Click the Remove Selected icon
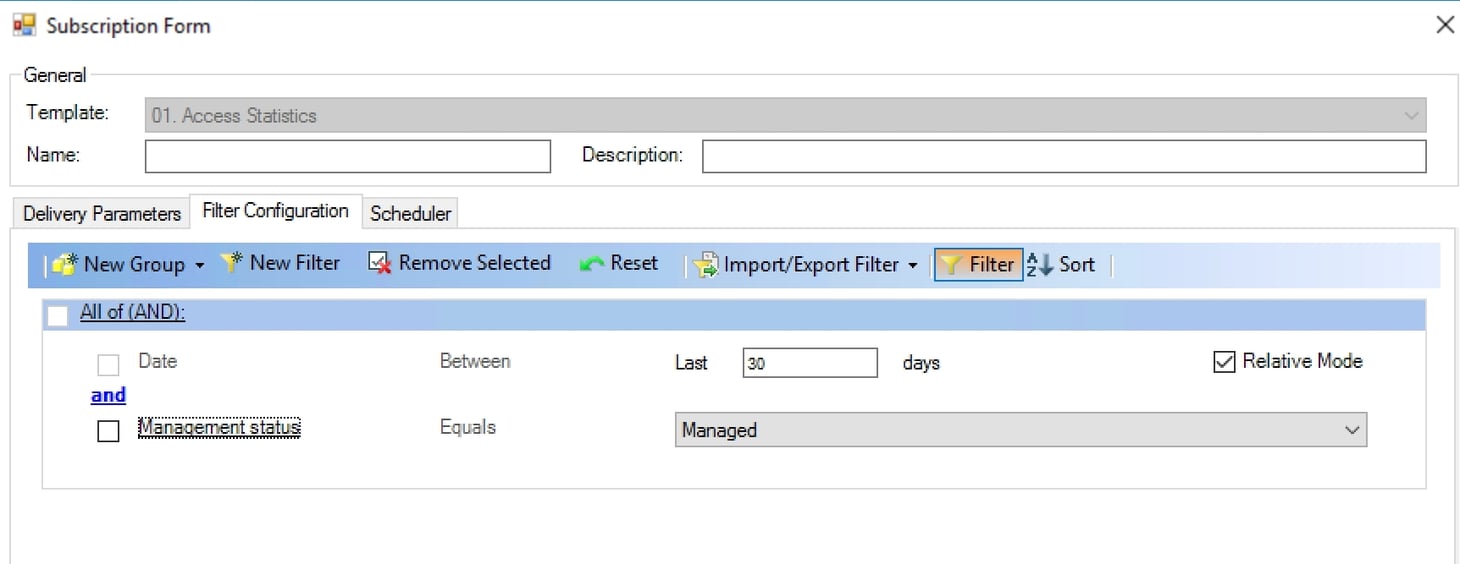The width and height of the screenshot is (1460, 564). point(379,264)
